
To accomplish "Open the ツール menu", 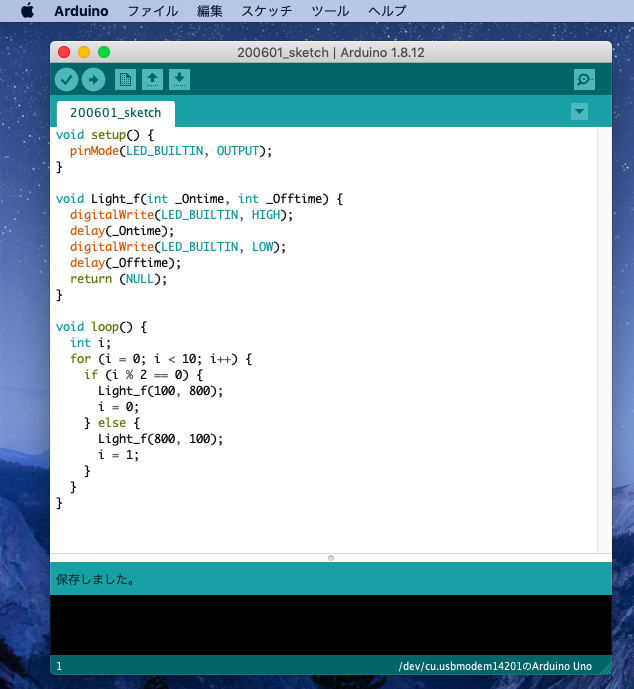I will [x=330, y=11].
